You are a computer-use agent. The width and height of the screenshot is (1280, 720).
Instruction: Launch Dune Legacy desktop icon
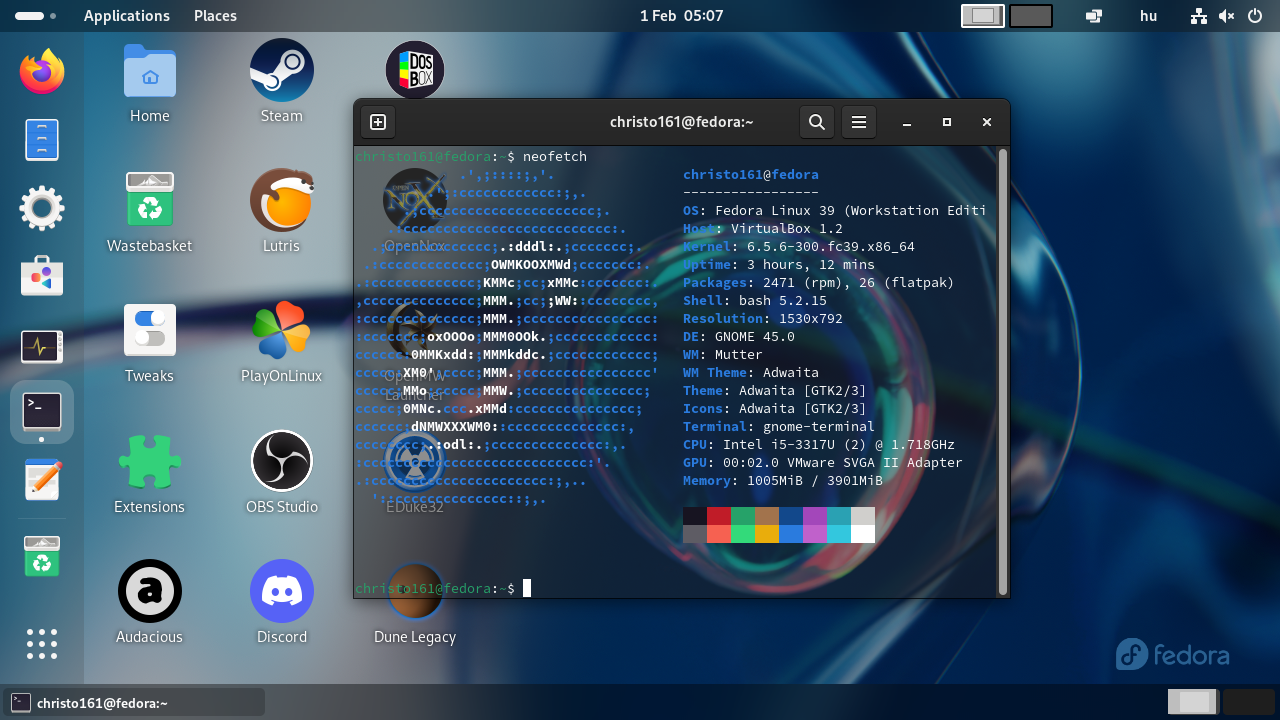click(415, 603)
